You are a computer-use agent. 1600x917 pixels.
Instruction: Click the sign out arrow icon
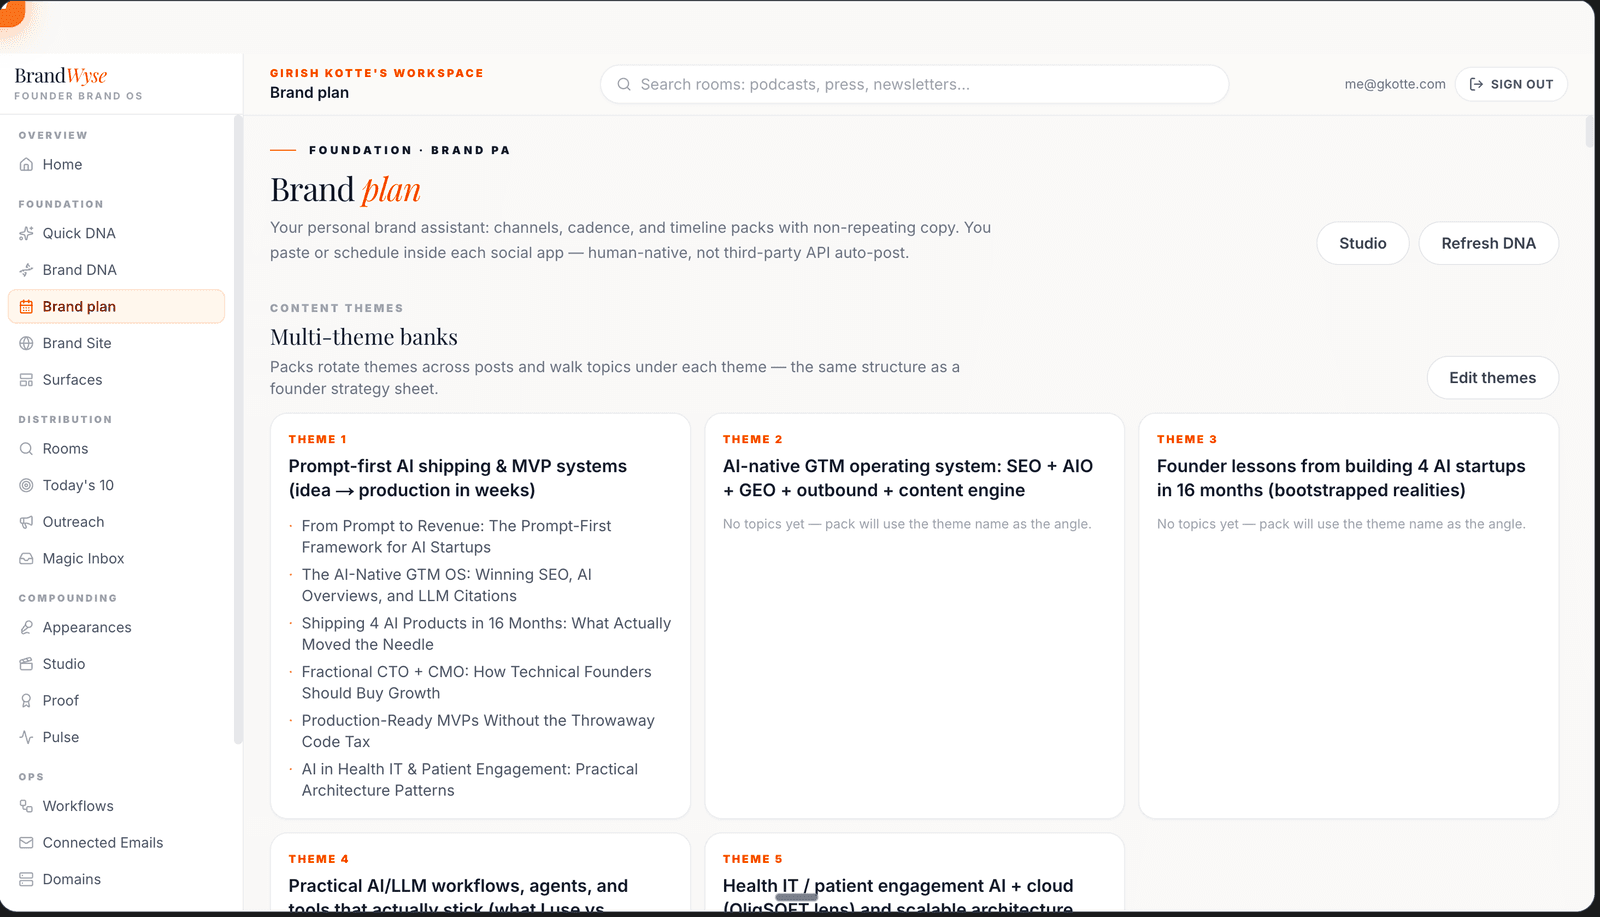click(1476, 85)
